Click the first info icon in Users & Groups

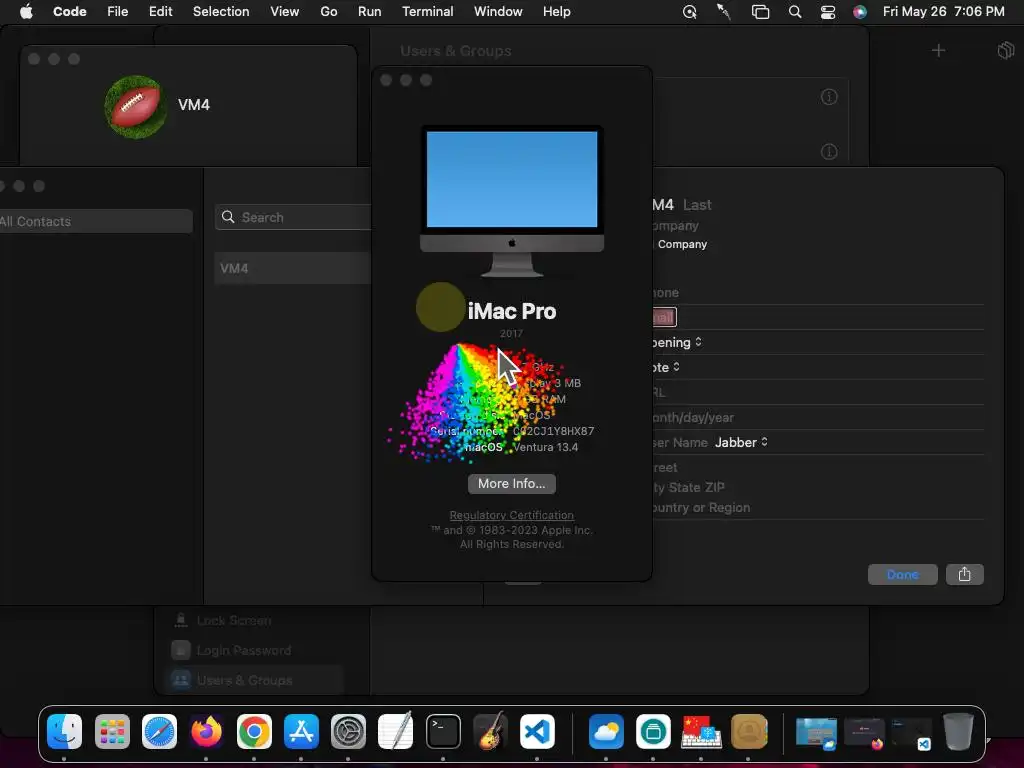(829, 97)
